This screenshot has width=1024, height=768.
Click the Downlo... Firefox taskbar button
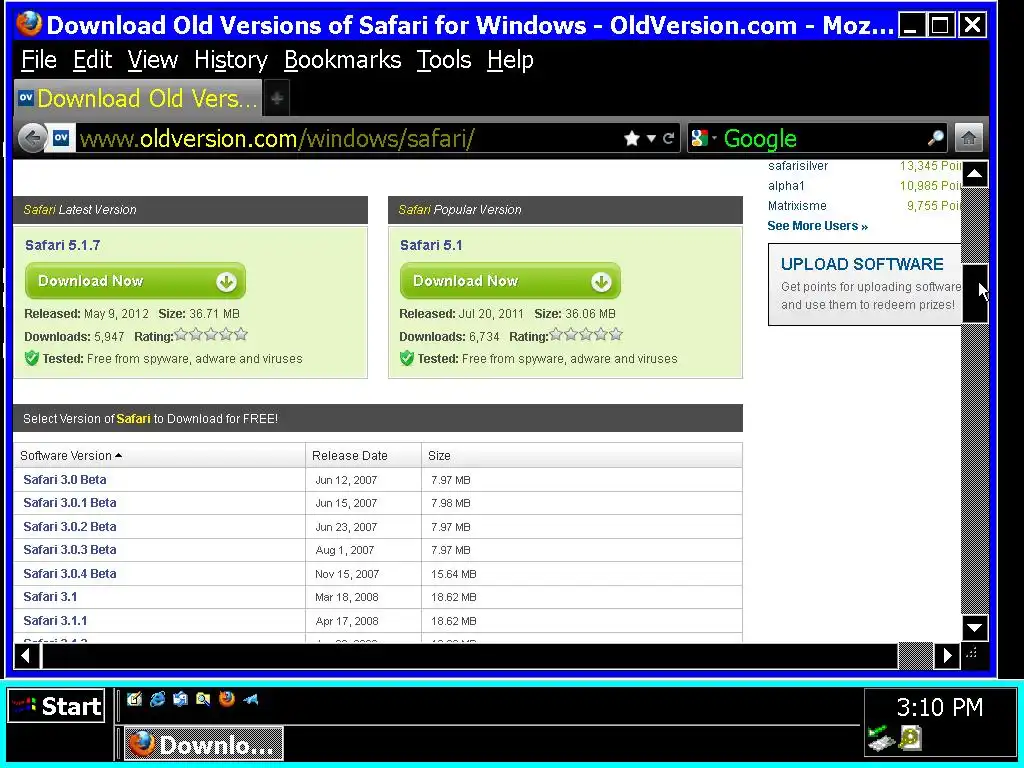(203, 744)
